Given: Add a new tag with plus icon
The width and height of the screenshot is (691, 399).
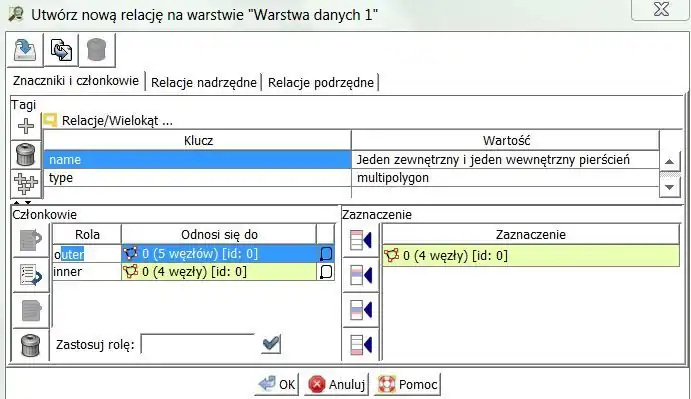Looking at the screenshot, I should (26, 126).
